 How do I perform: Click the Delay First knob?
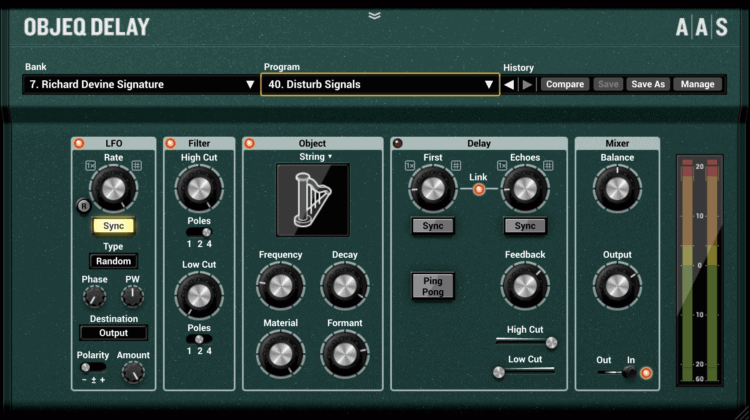433,189
